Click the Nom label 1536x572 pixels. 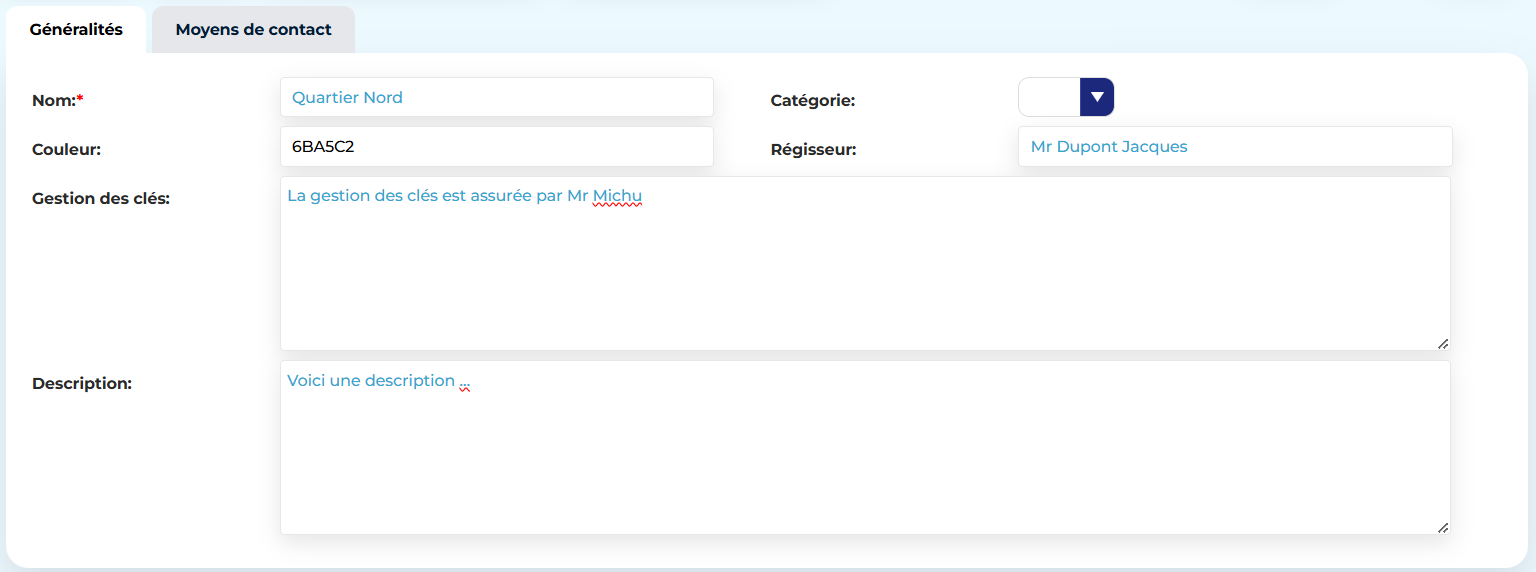(53, 100)
